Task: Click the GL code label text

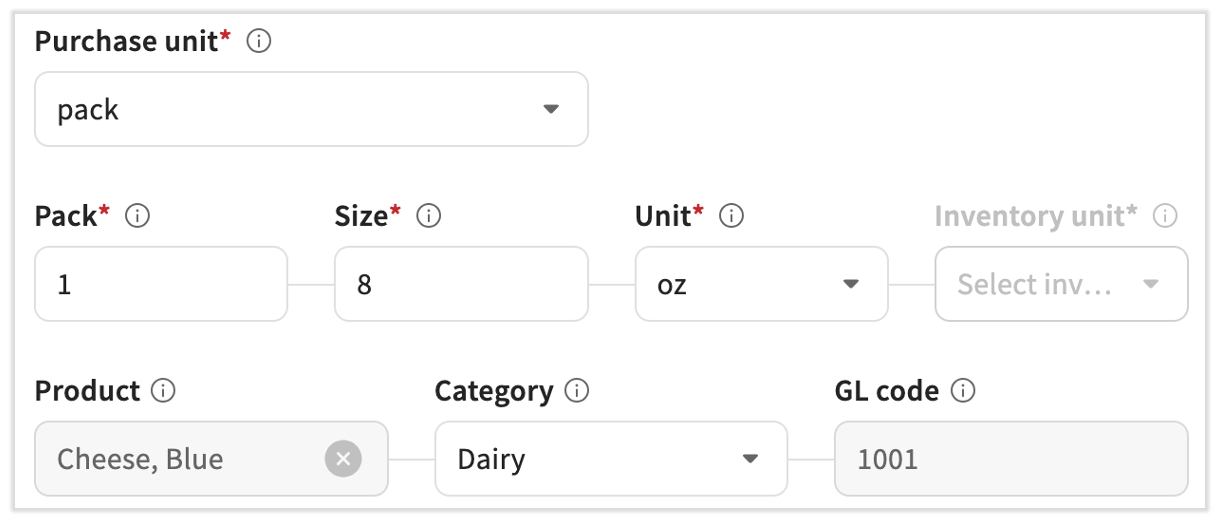Action: point(887,391)
